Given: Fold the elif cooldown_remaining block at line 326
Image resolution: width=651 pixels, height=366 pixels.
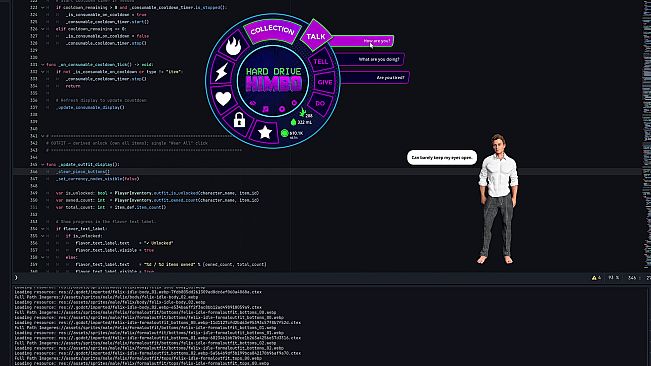Looking at the screenshot, I should coord(42,29).
